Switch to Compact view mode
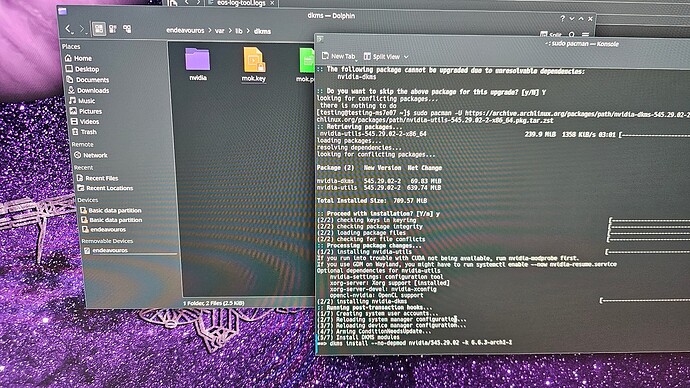The image size is (690, 388). tap(113, 29)
